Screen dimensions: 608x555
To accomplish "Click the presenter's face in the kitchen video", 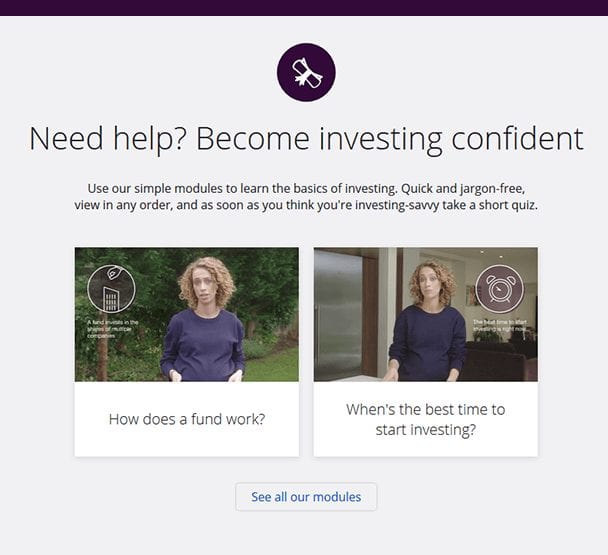I will pyautogui.click(x=431, y=285).
